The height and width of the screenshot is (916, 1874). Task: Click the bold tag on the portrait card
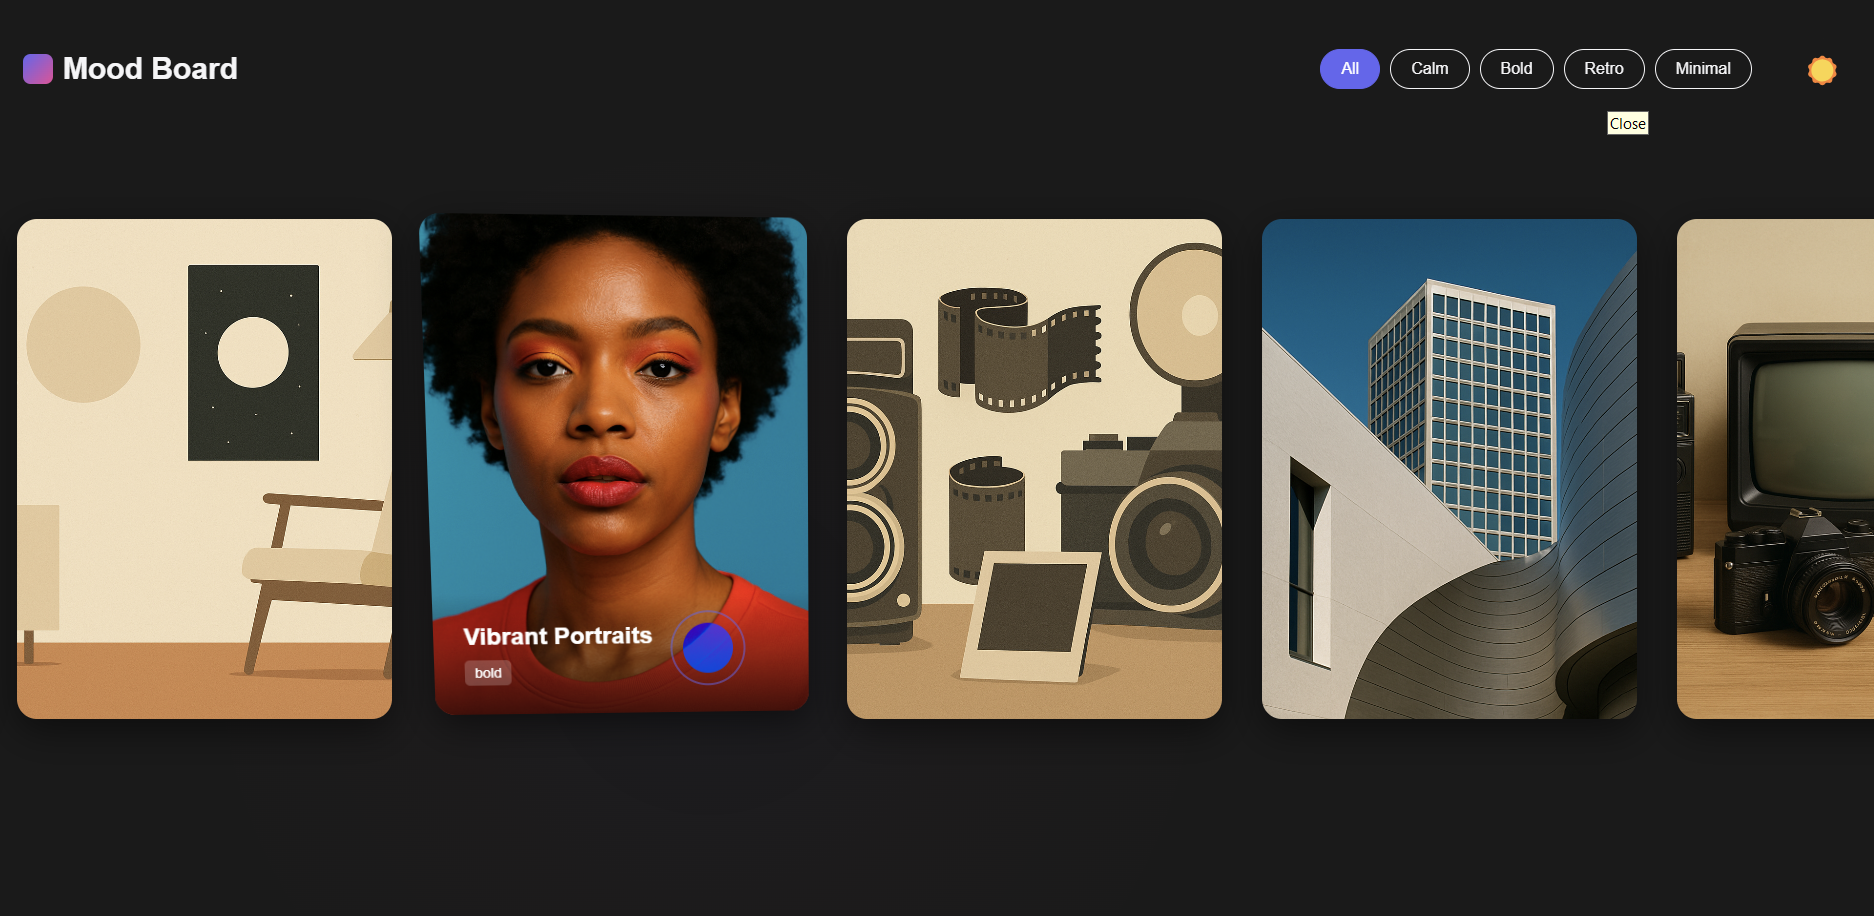coord(488,673)
